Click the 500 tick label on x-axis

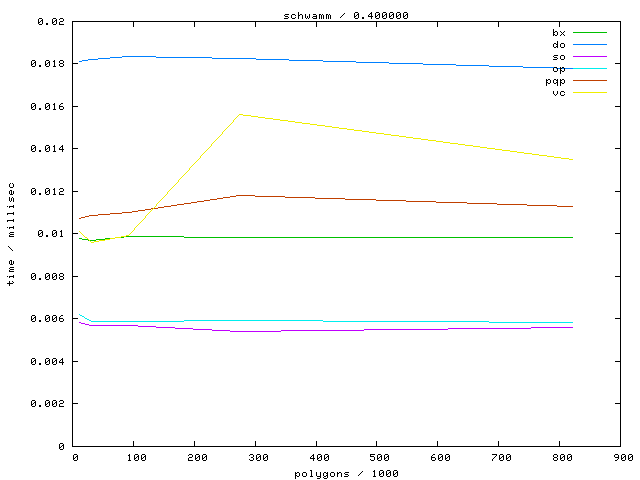[378, 457]
